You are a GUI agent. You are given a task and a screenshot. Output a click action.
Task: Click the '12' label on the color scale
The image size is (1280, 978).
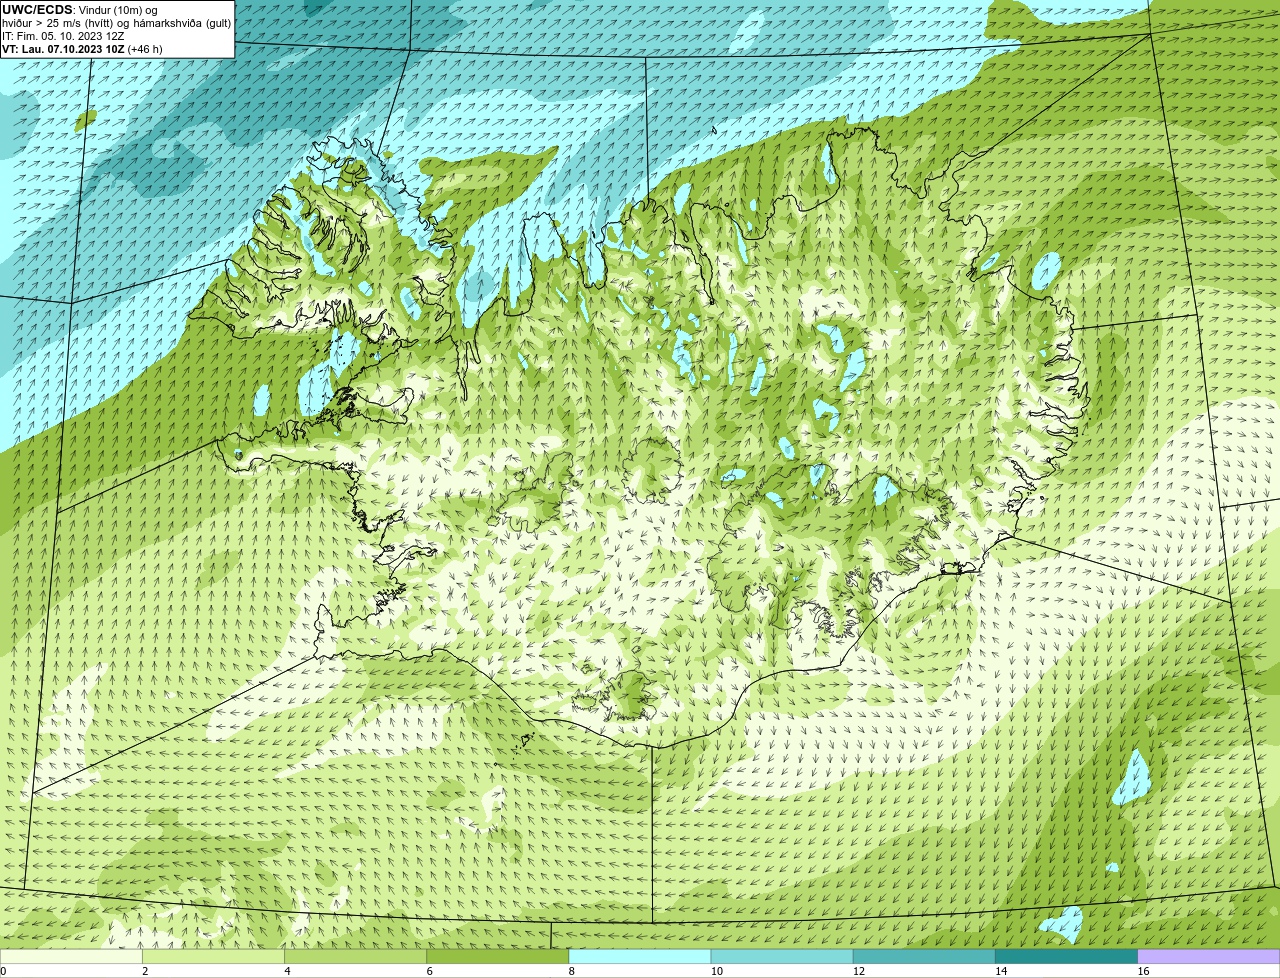(x=859, y=971)
